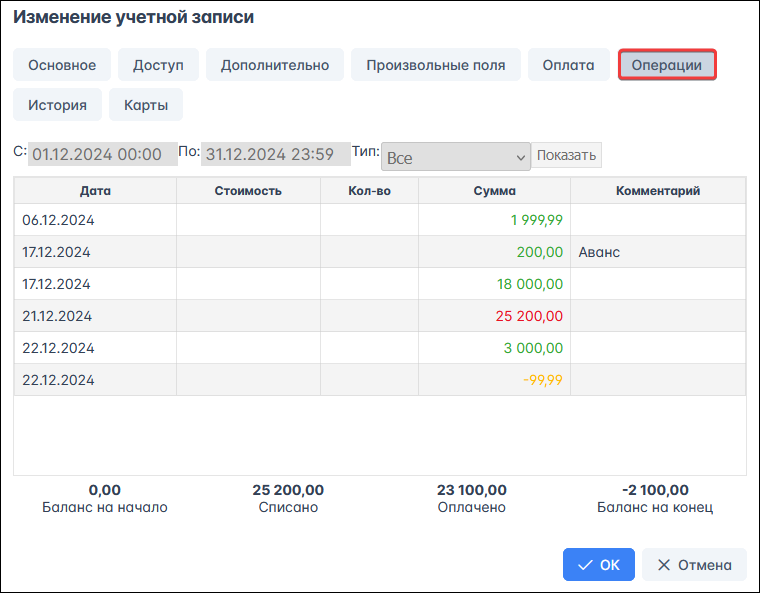760x593 pixels.
Task: Open the Дополнительно tab
Action: pos(275,65)
